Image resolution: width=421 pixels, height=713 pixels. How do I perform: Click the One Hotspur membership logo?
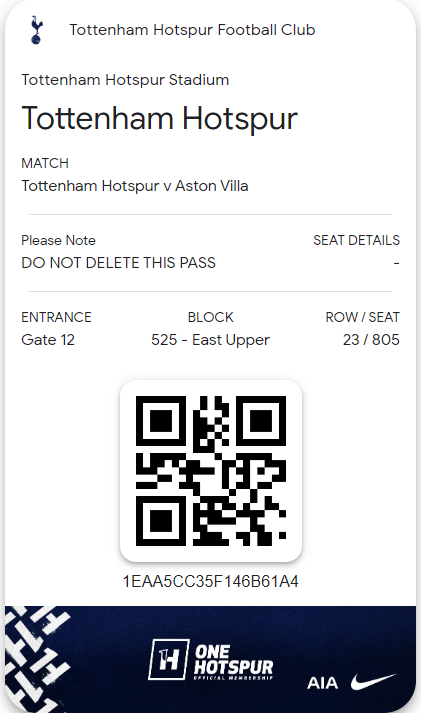[210, 660]
